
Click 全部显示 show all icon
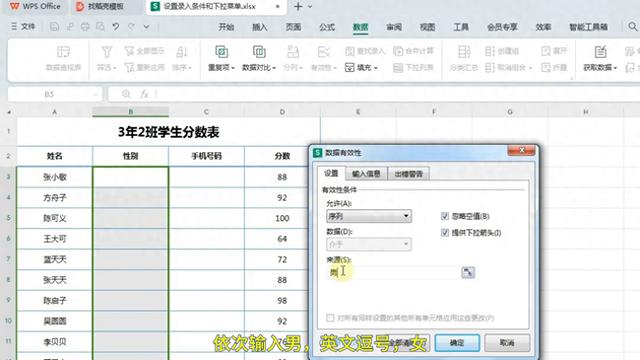pos(129,51)
